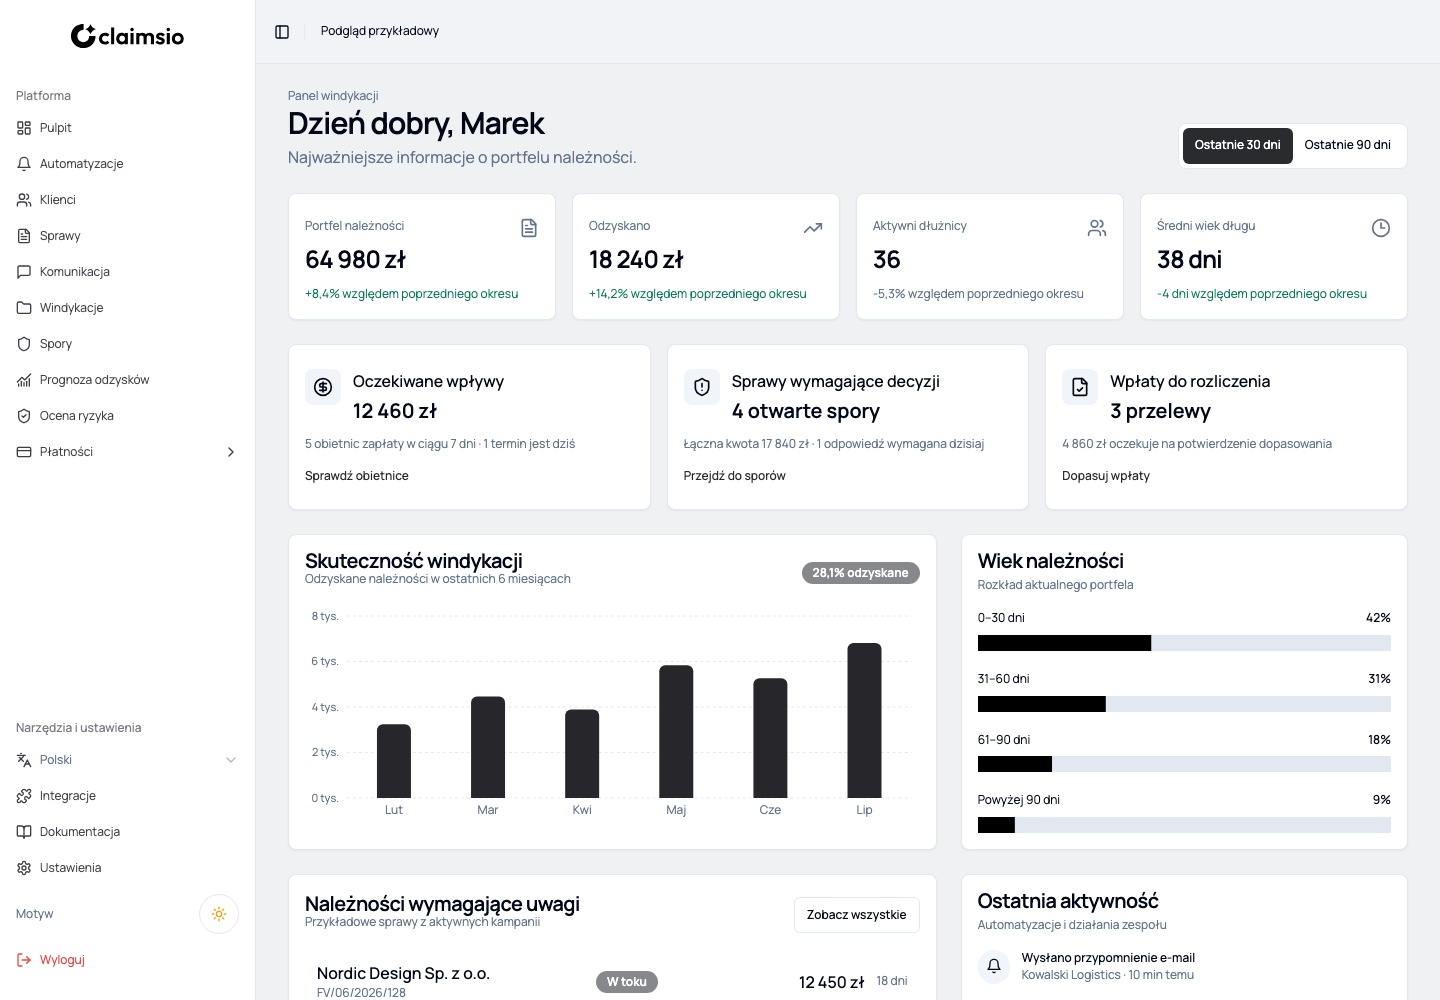The image size is (1440, 1000).
Task: Click the Prognoza odzysków chart icon
Action: click(24, 380)
